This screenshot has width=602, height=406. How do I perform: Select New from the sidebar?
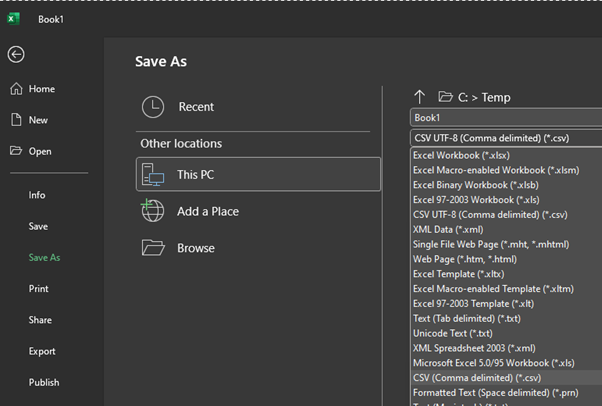38,120
